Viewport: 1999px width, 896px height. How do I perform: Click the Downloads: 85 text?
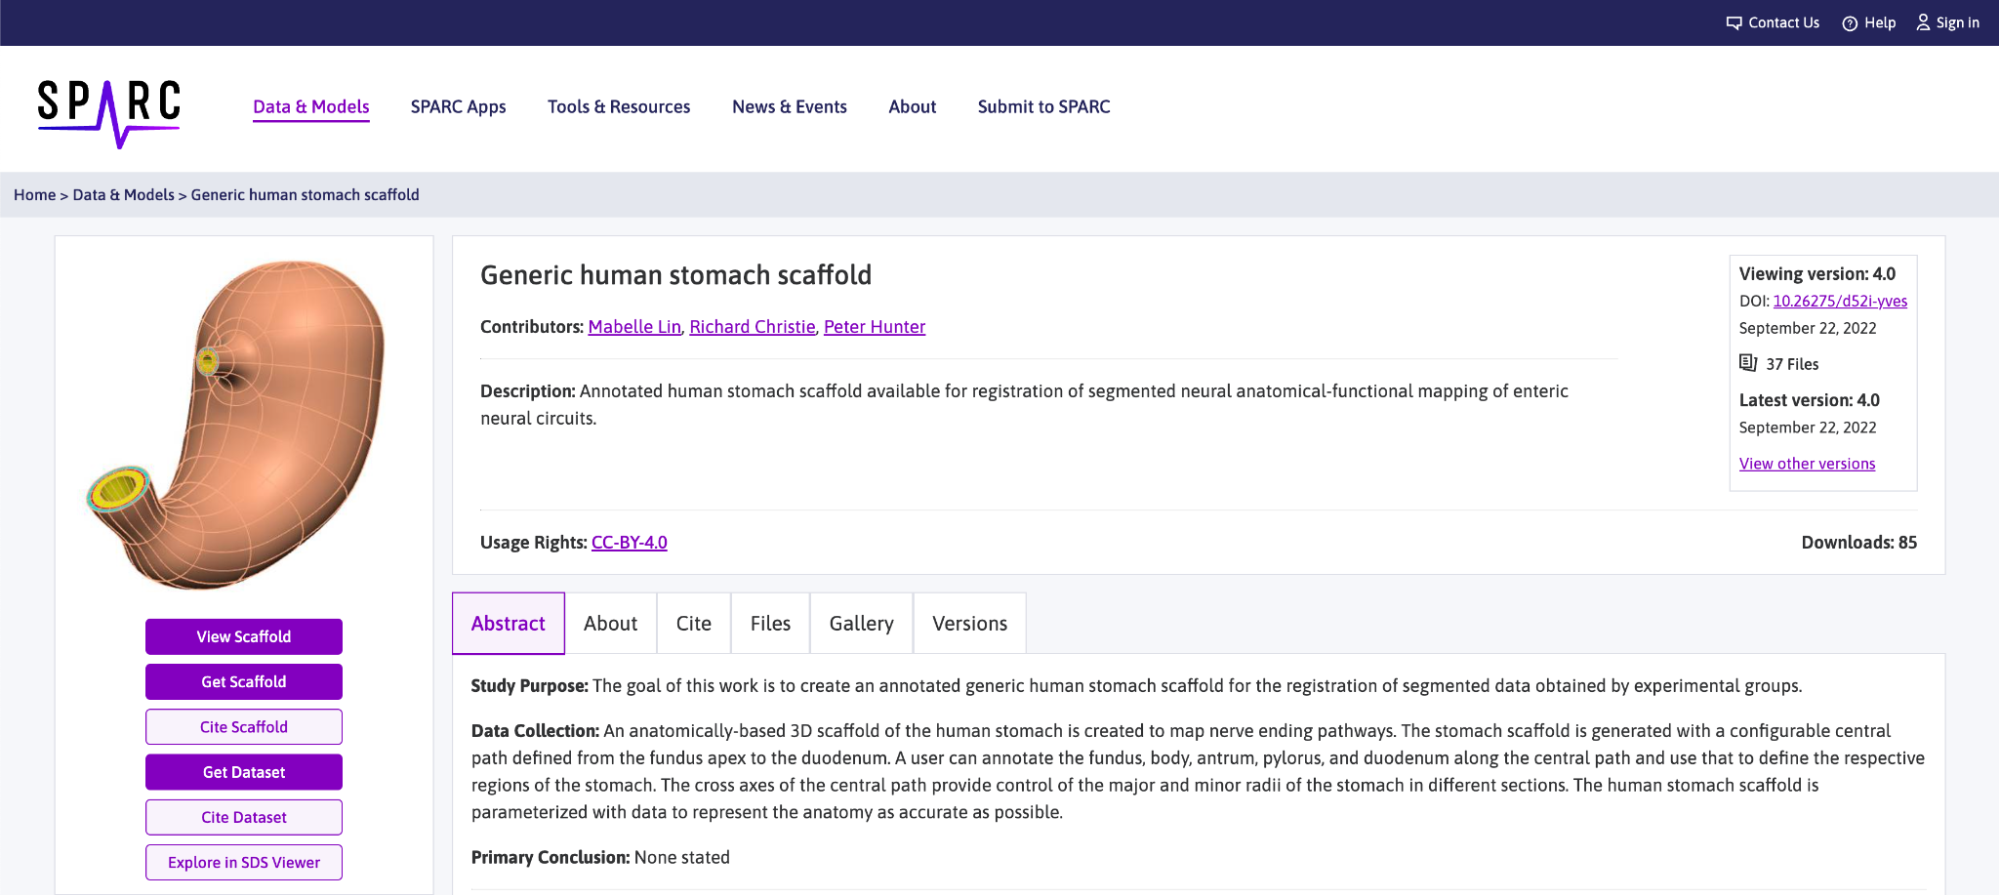1859,542
